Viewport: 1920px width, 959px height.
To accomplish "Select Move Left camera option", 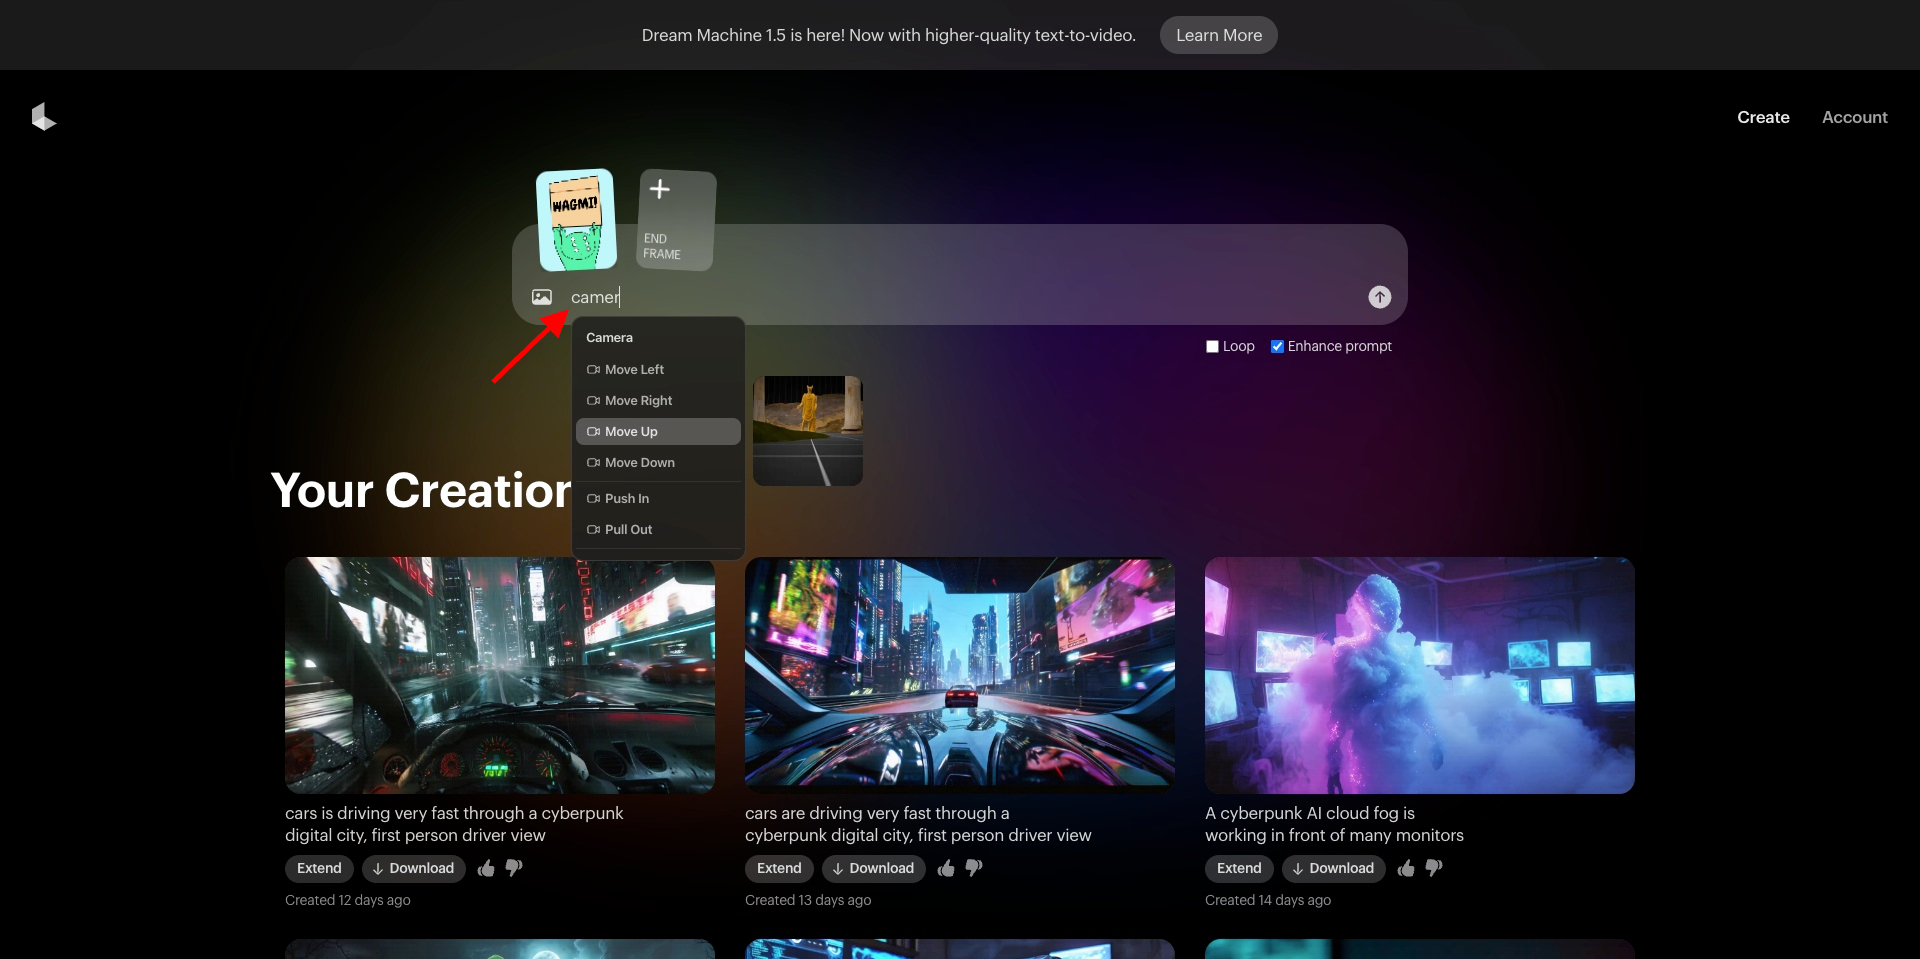I will coord(634,370).
